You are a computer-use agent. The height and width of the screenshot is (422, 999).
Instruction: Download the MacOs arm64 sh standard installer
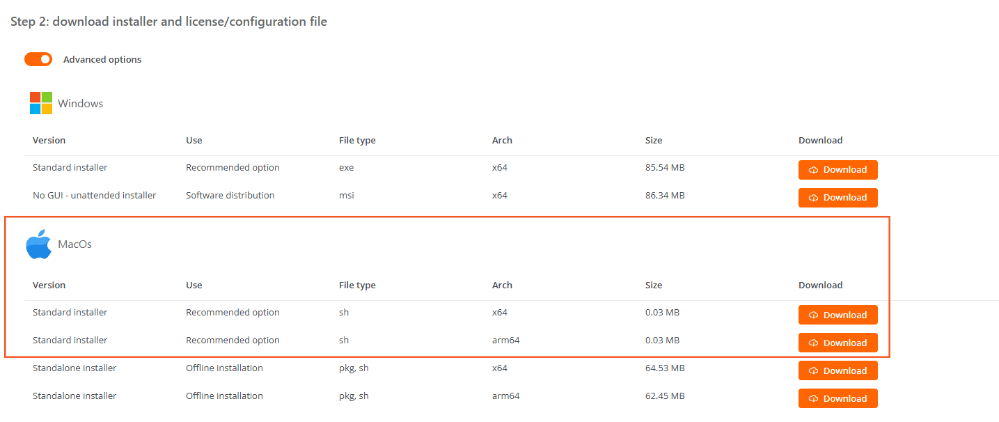click(838, 343)
